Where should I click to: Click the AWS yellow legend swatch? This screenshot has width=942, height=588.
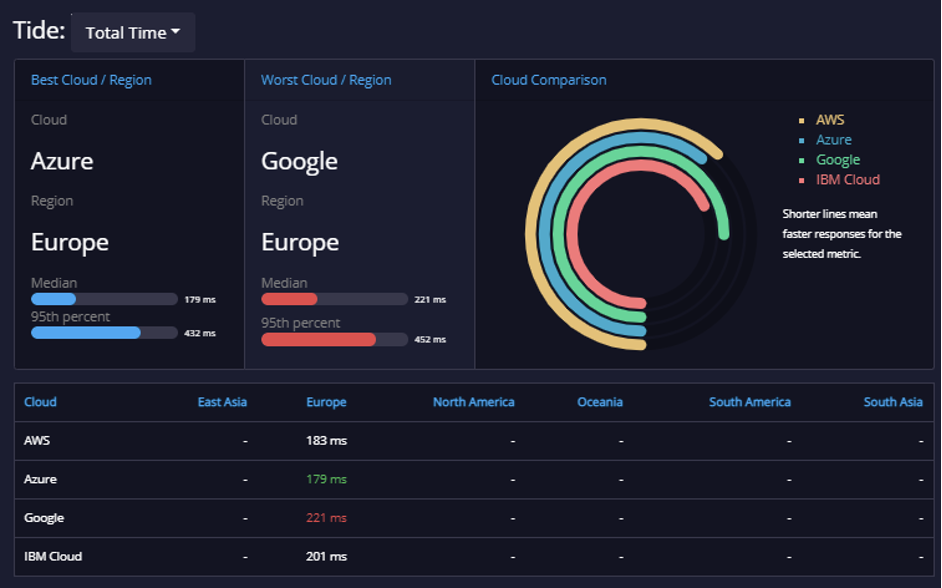(801, 121)
